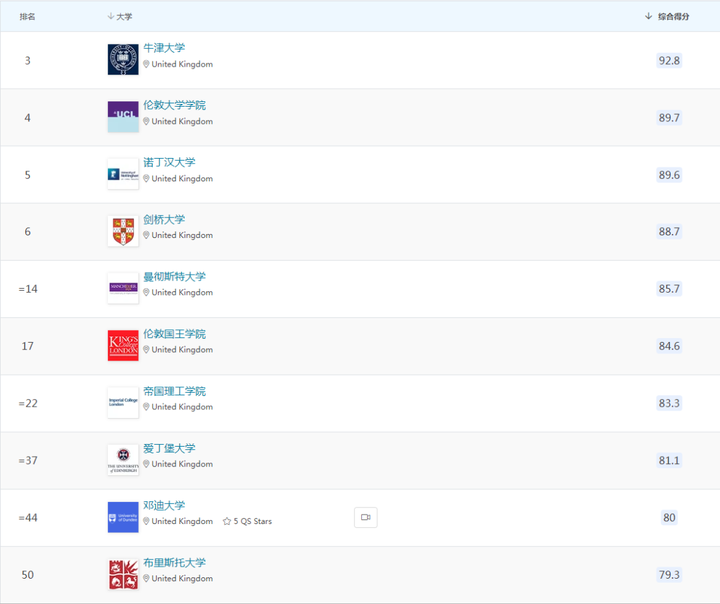The width and height of the screenshot is (720, 604).
Task: Select the score 88.7
Action: coord(669,231)
